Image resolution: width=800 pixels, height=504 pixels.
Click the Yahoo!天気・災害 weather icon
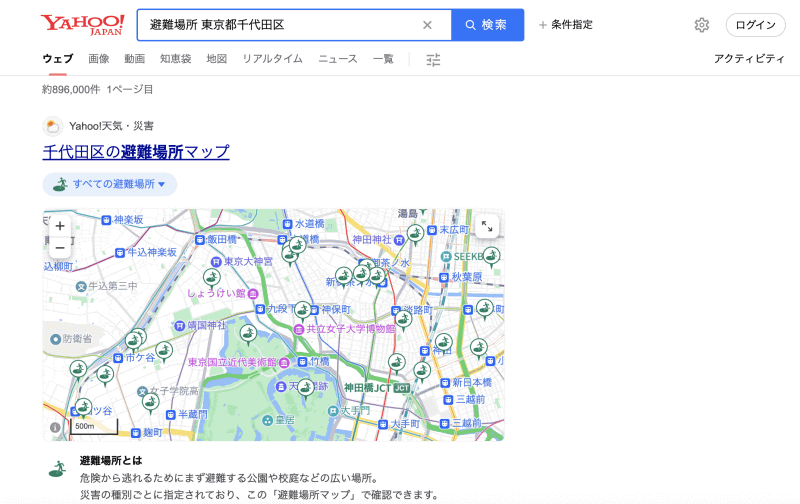pyautogui.click(x=53, y=126)
